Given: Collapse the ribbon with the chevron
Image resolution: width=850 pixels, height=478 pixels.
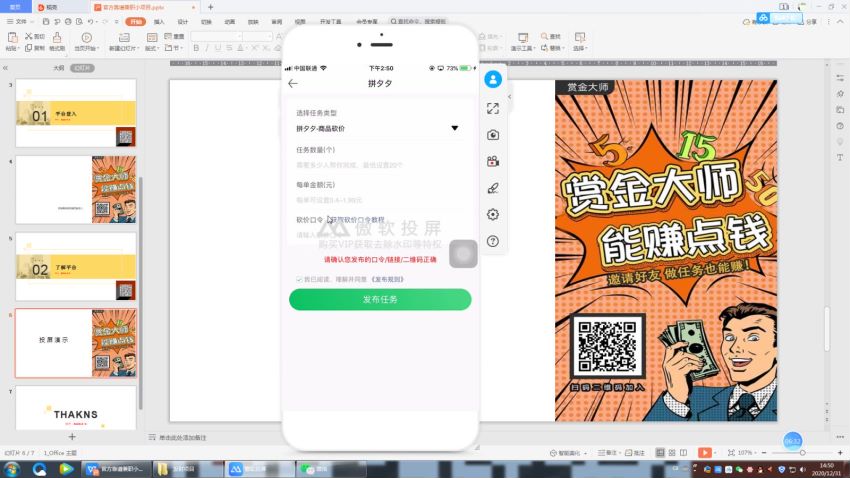Looking at the screenshot, I should (x=840, y=22).
